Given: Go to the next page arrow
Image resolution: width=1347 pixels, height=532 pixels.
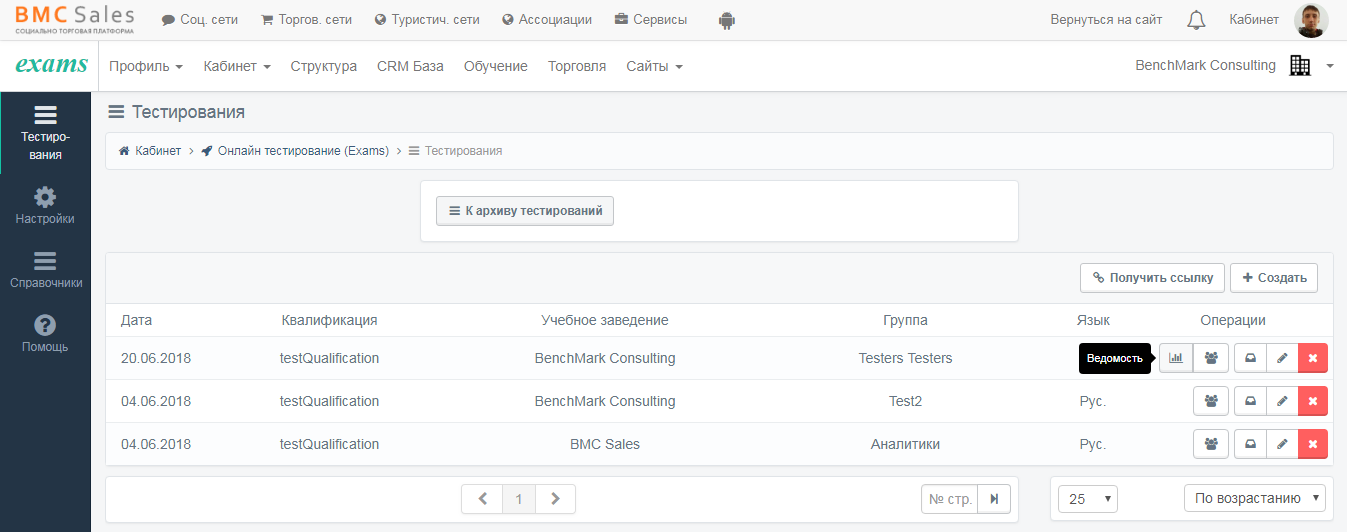Looking at the screenshot, I should [556, 499].
